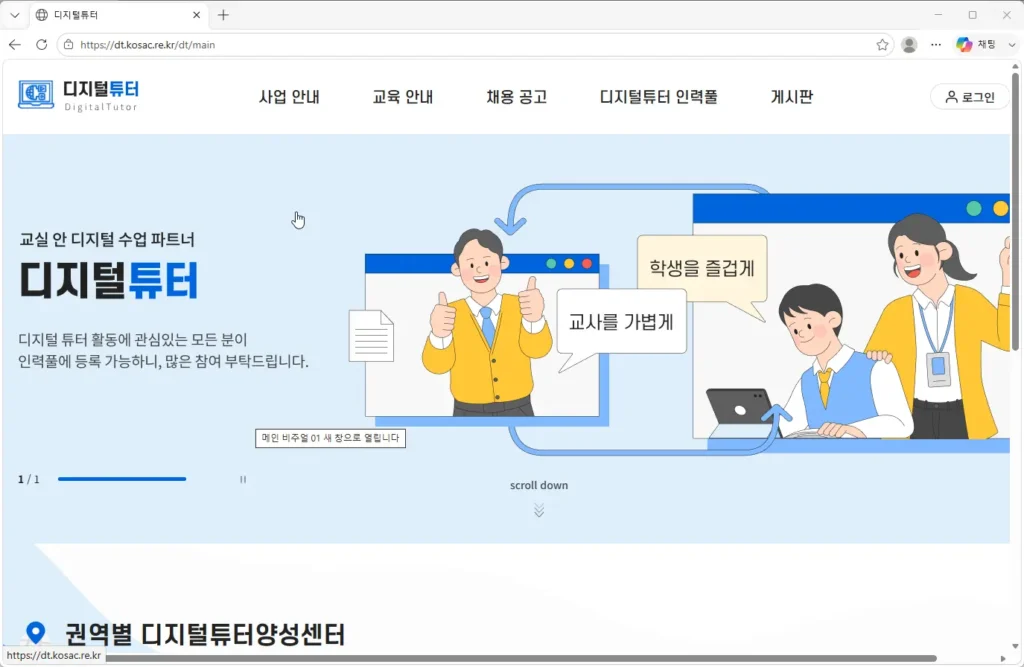Minimize the browser window

point(938,14)
